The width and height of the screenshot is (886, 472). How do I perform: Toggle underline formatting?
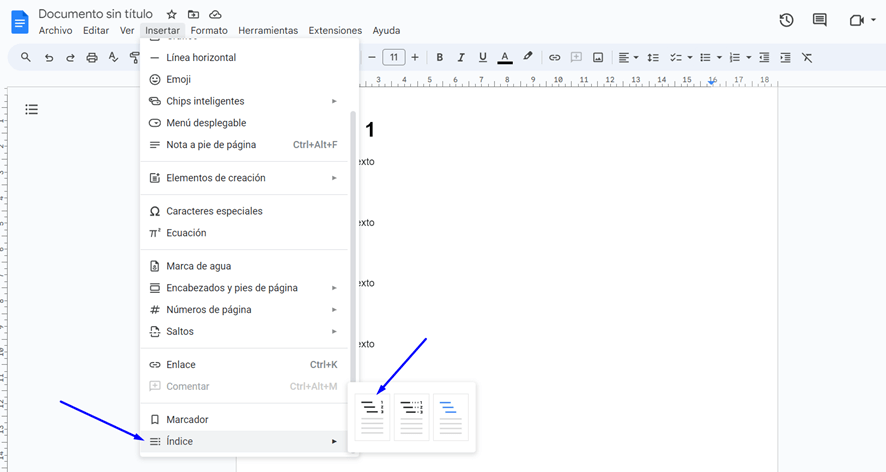(x=483, y=58)
